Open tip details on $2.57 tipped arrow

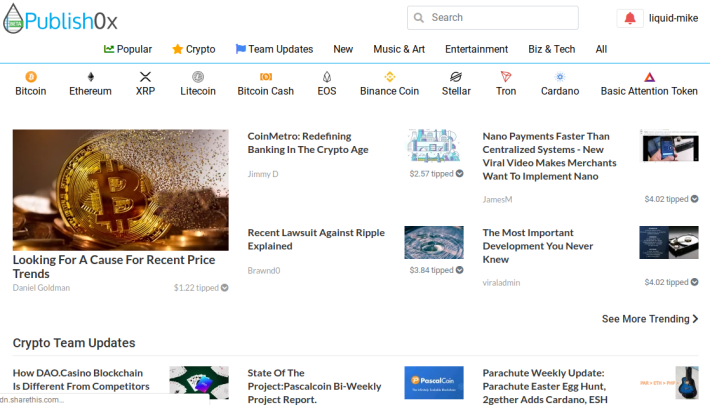pos(460,174)
